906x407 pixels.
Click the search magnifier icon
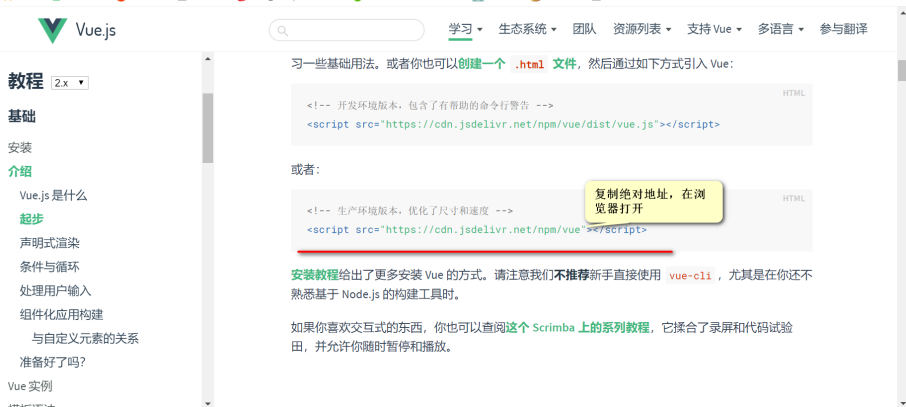click(283, 31)
